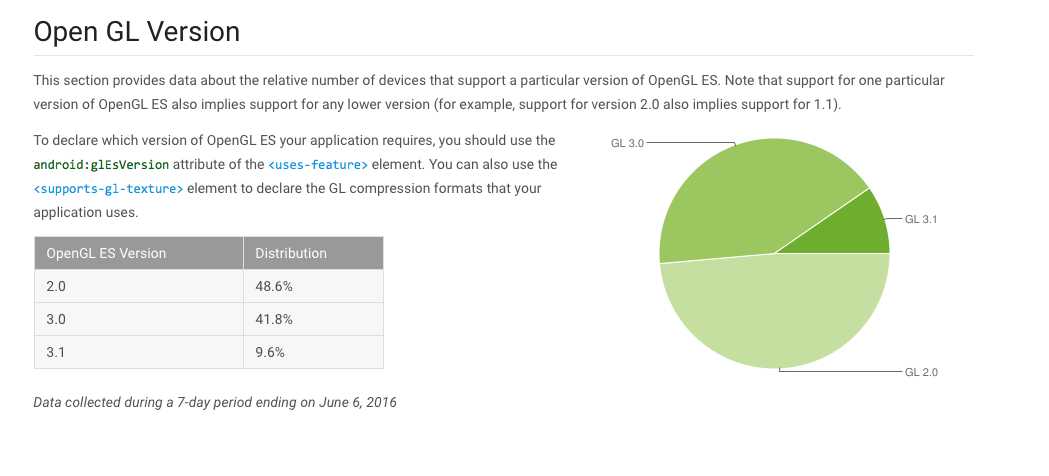Viewport: 1049px width, 476px height.
Task: Select the 48.6% distribution cell
Action: coord(313,286)
